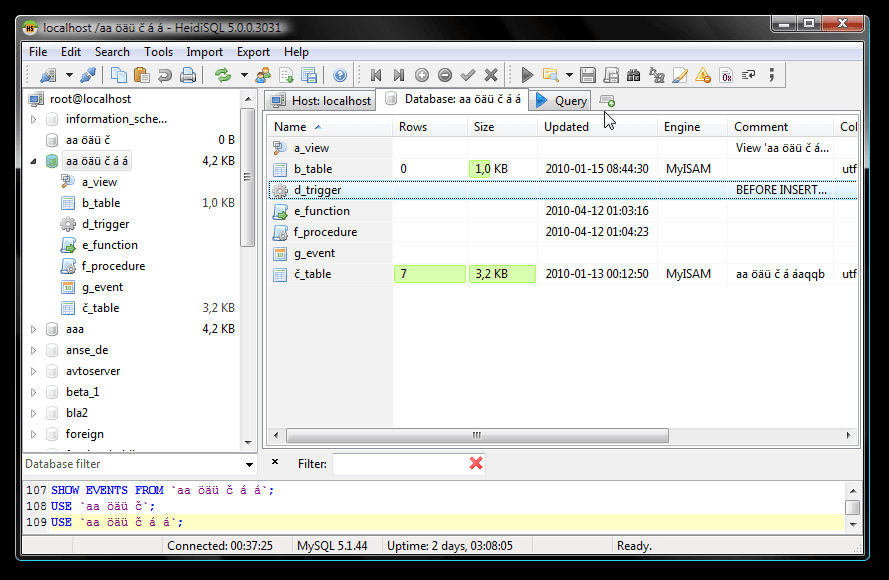Open the Edit menu

tap(71, 52)
